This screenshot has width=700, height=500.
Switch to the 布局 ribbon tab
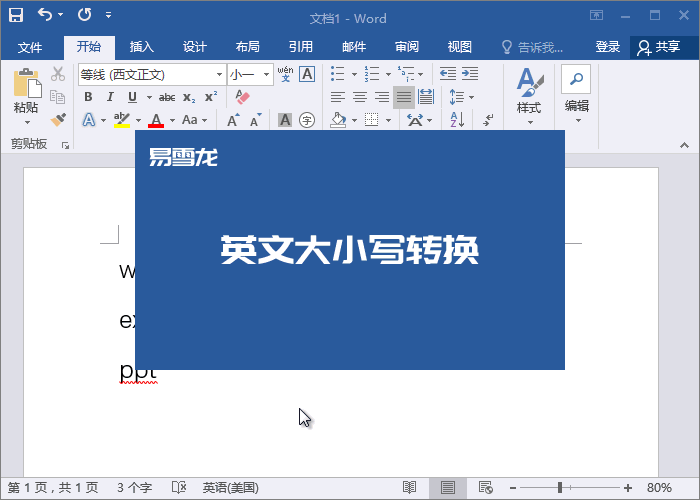247,47
